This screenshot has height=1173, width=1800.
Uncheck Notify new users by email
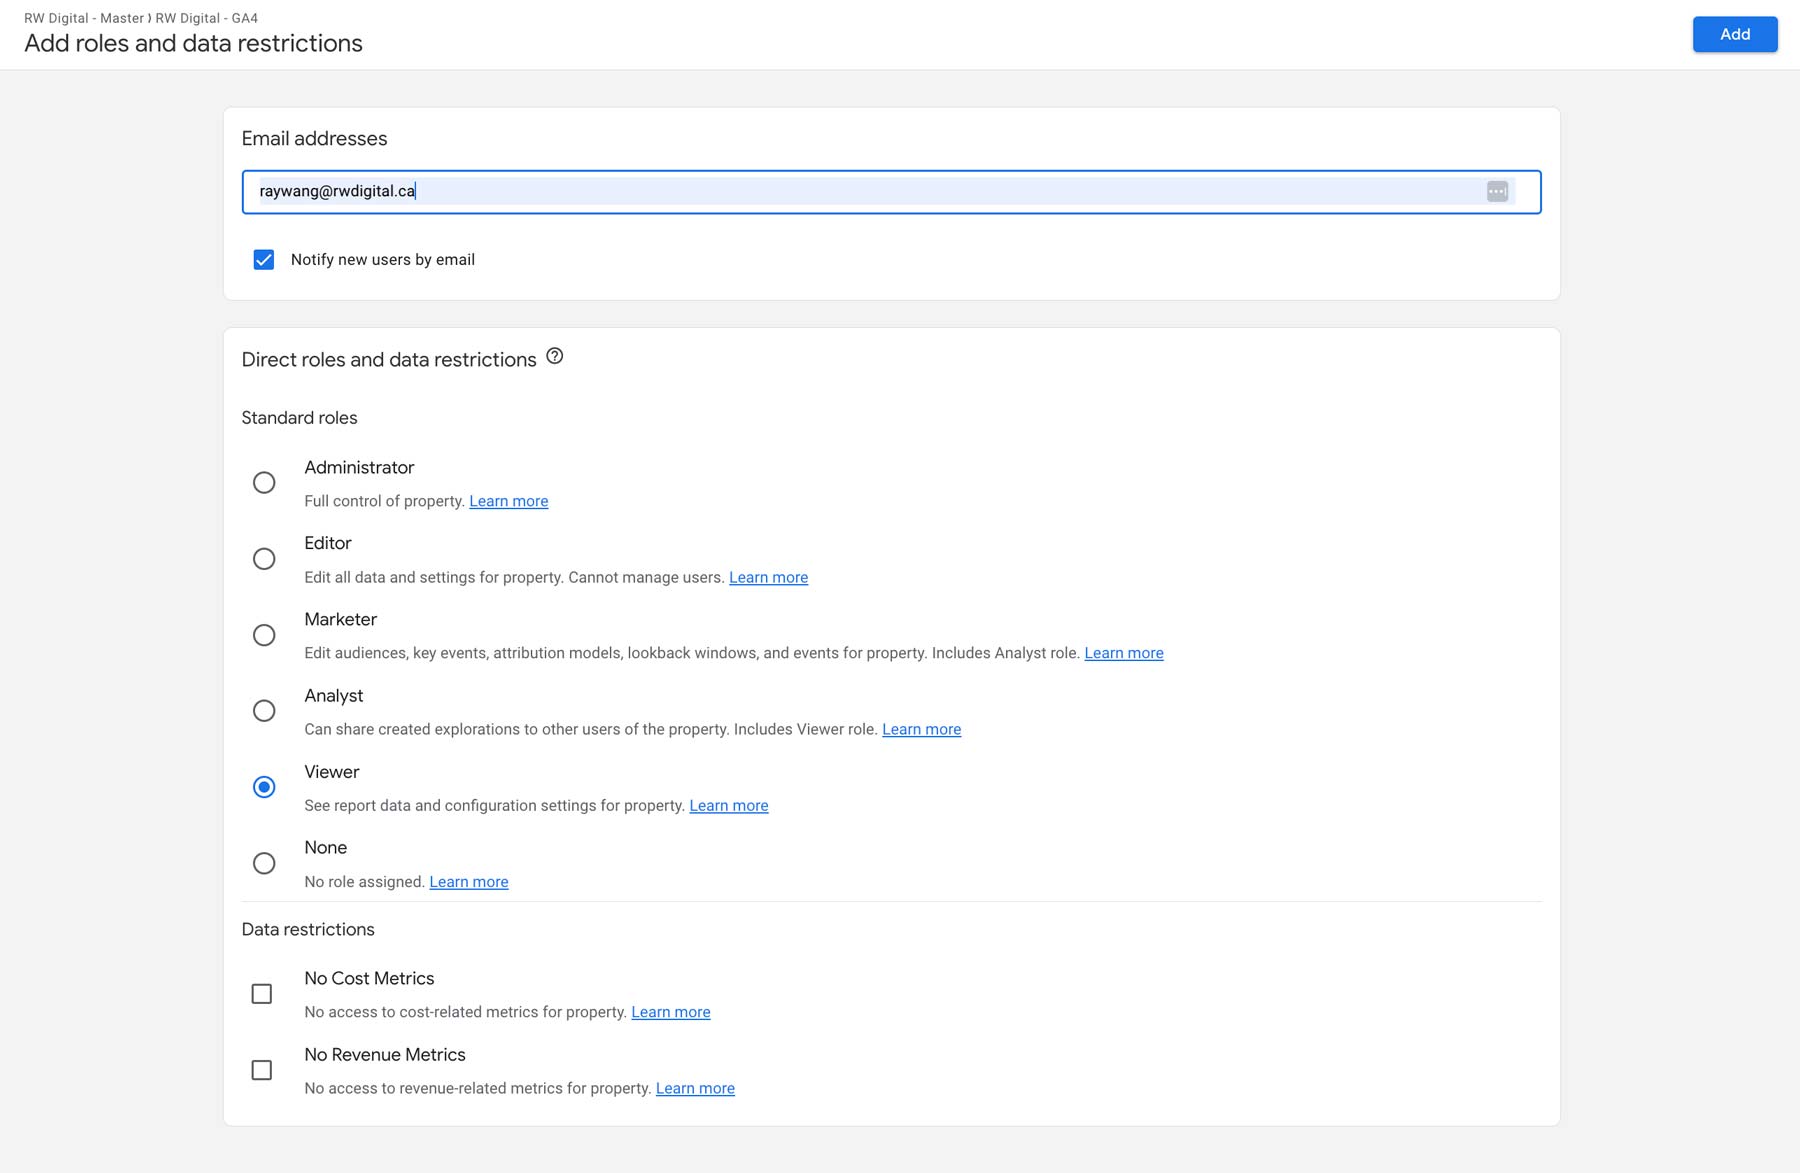(x=264, y=259)
